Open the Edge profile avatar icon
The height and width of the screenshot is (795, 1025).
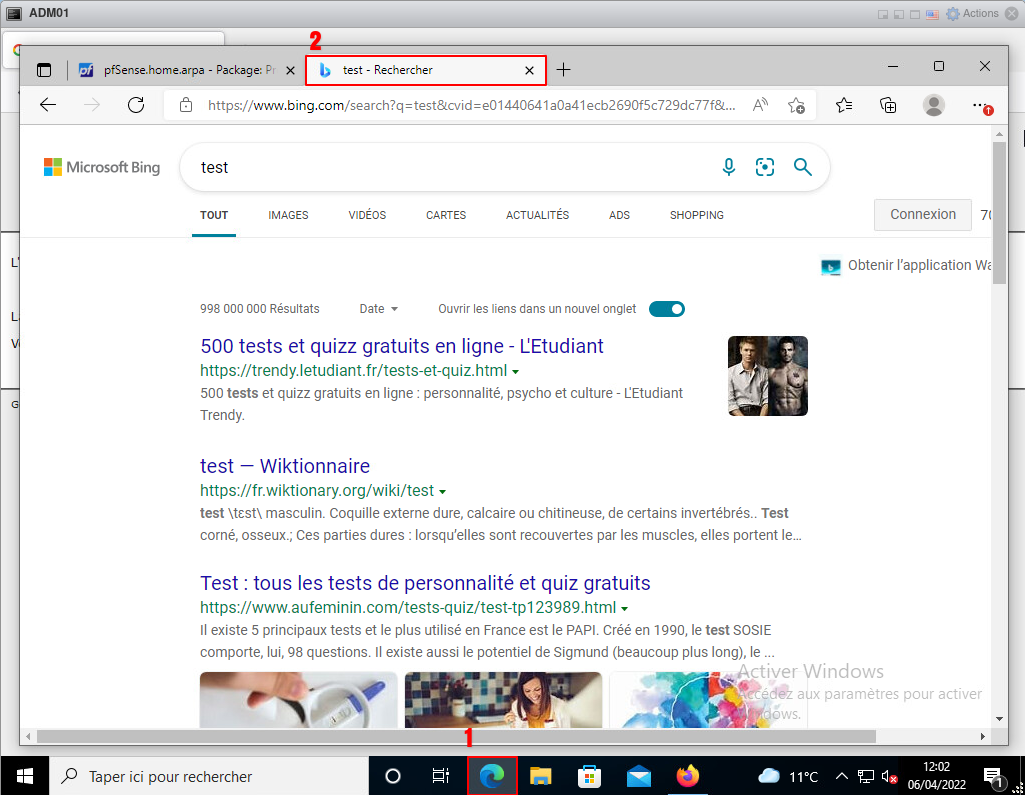(x=934, y=105)
